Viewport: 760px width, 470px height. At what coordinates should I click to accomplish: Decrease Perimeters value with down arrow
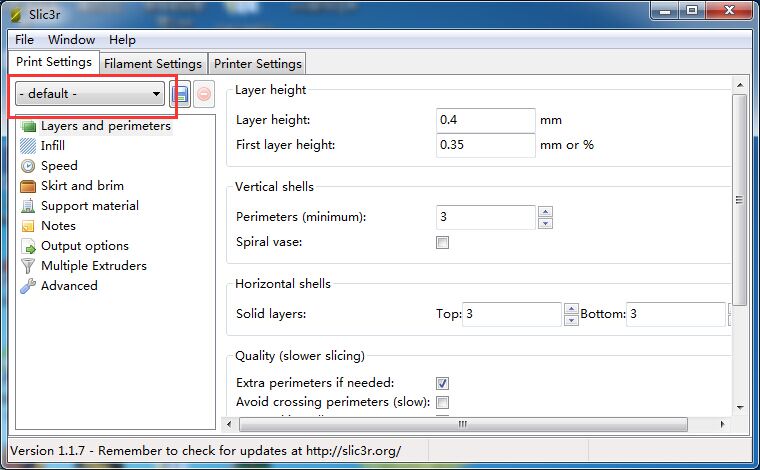click(545, 223)
